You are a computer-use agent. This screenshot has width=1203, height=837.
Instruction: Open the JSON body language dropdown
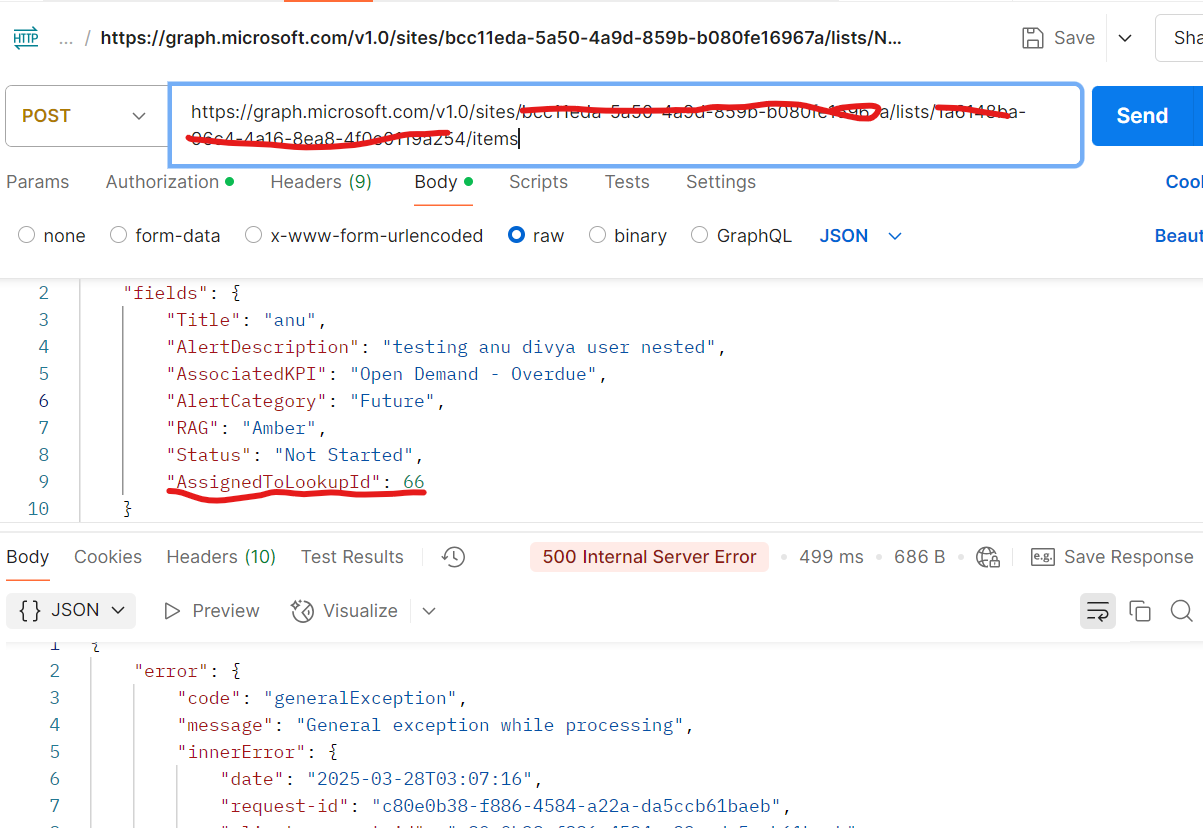point(861,236)
